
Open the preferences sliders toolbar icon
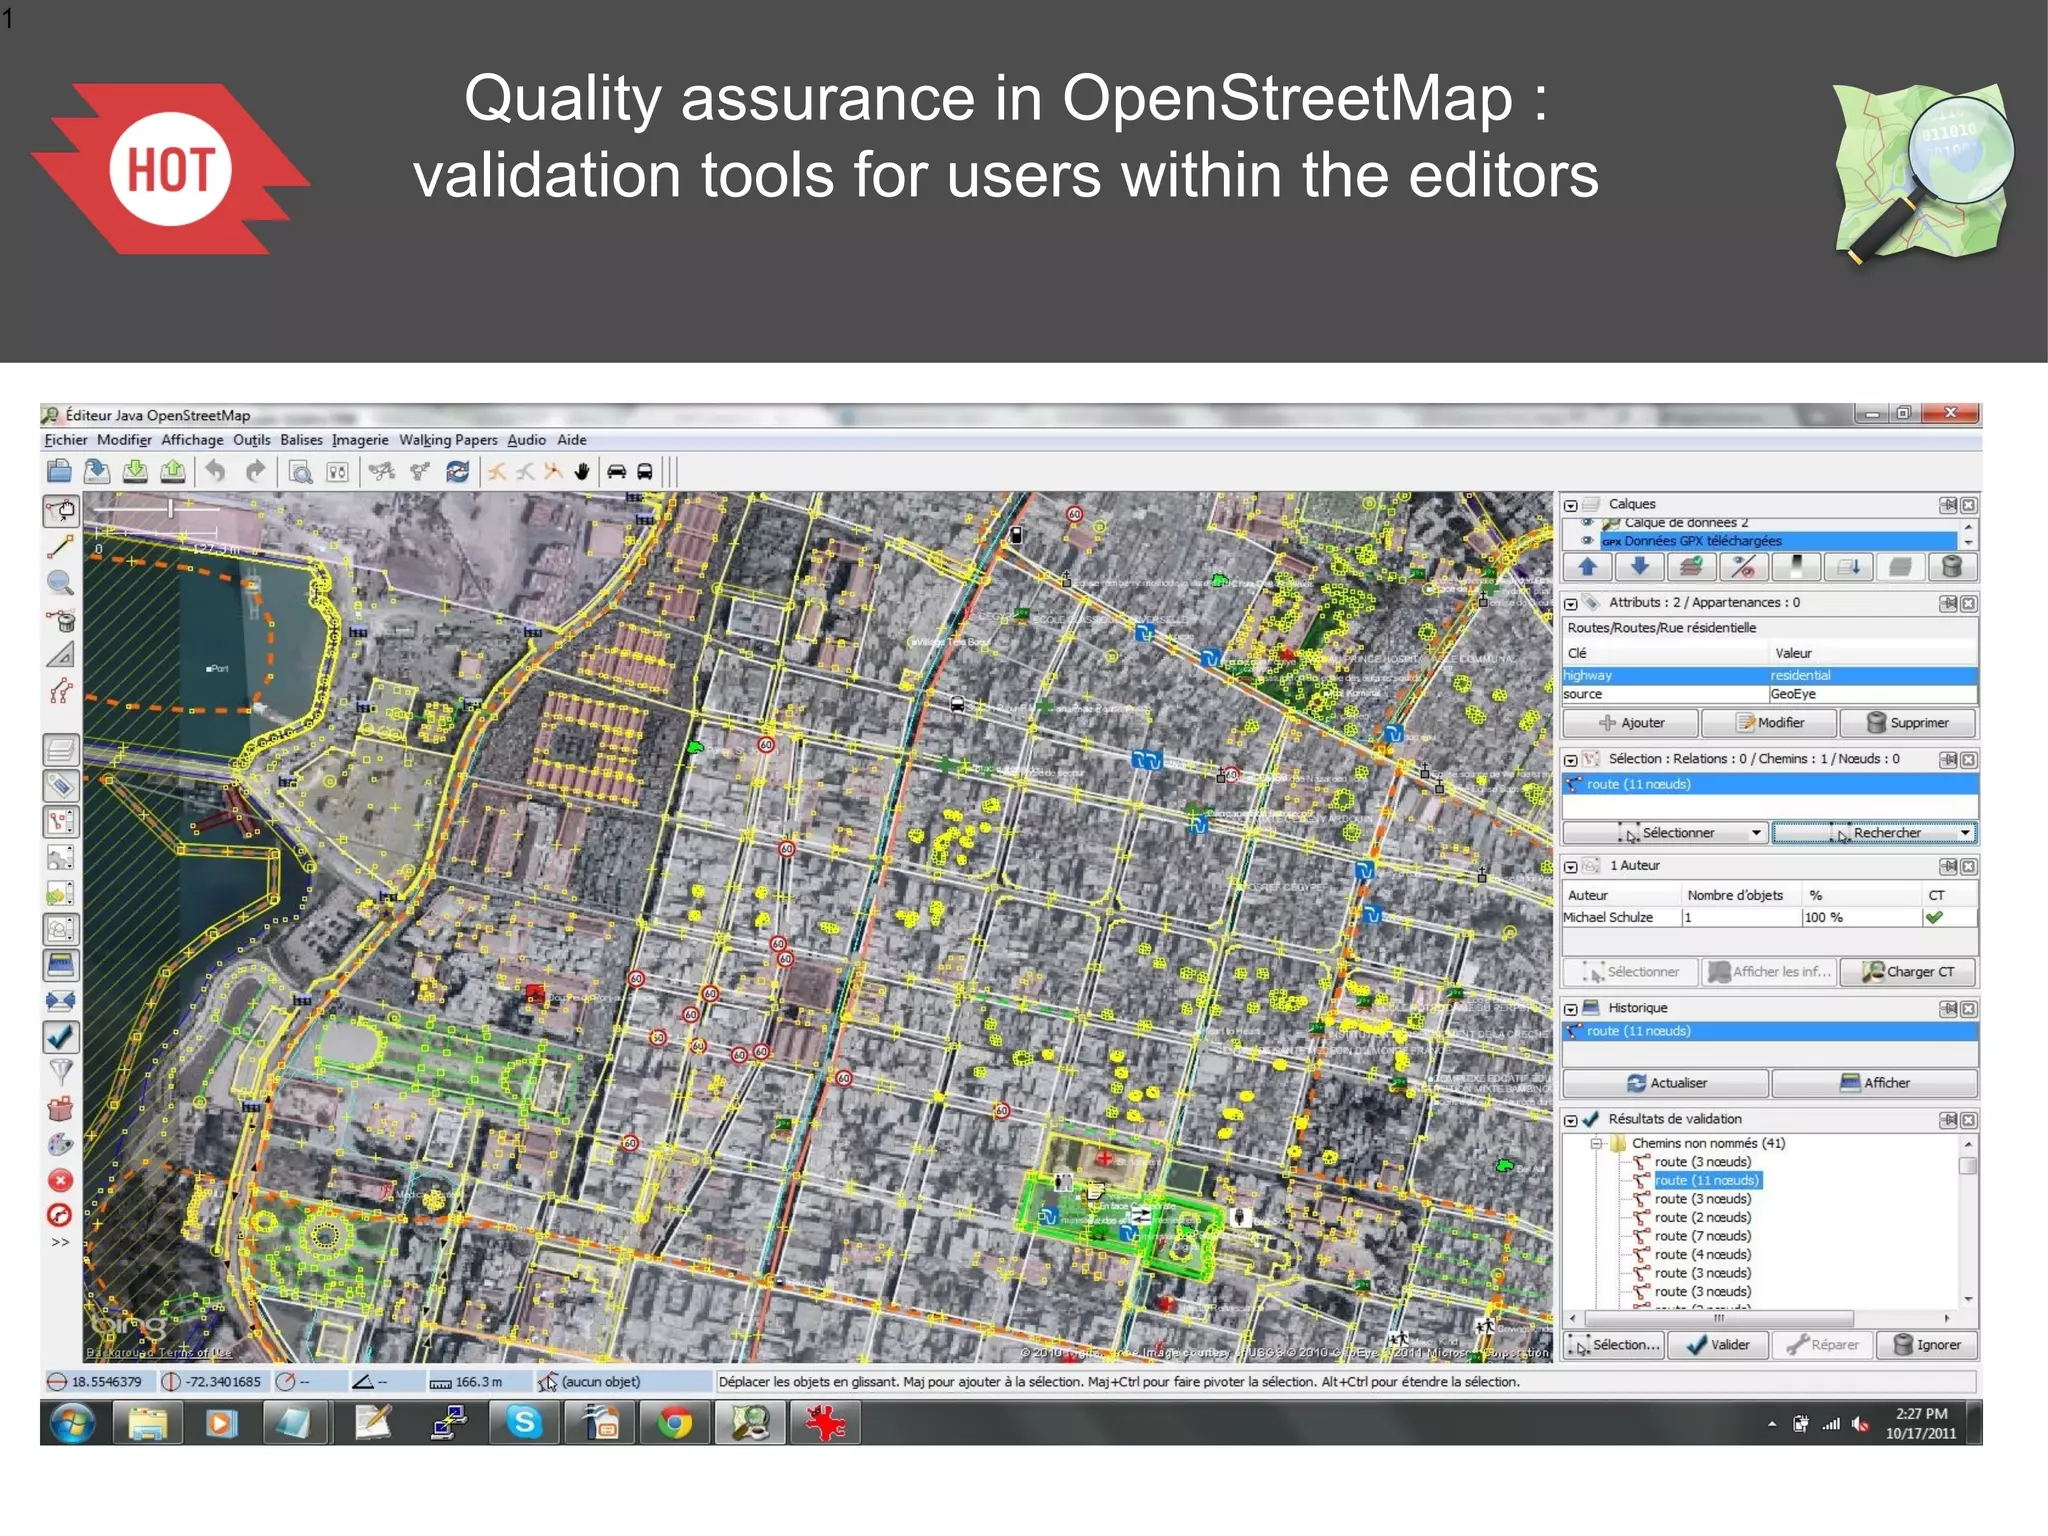pyautogui.click(x=338, y=471)
